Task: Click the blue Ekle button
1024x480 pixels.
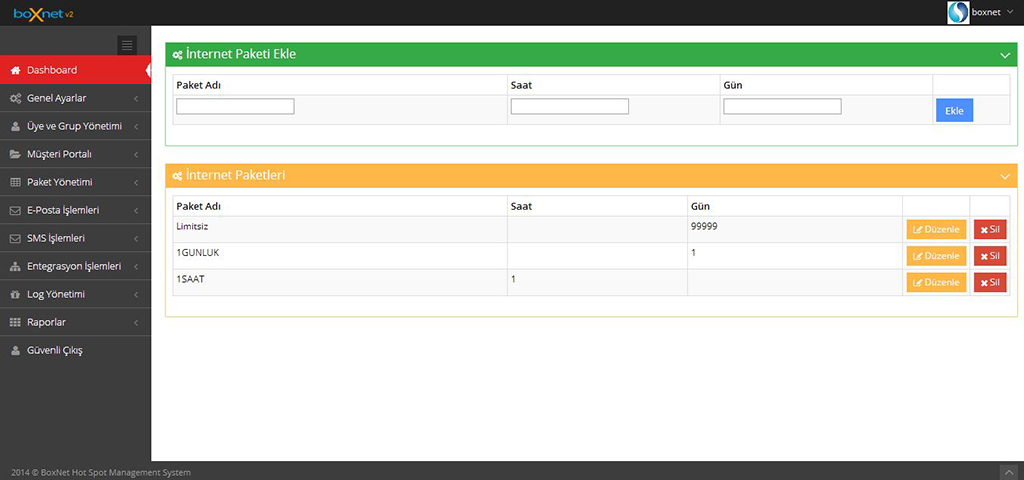Action: [954, 110]
